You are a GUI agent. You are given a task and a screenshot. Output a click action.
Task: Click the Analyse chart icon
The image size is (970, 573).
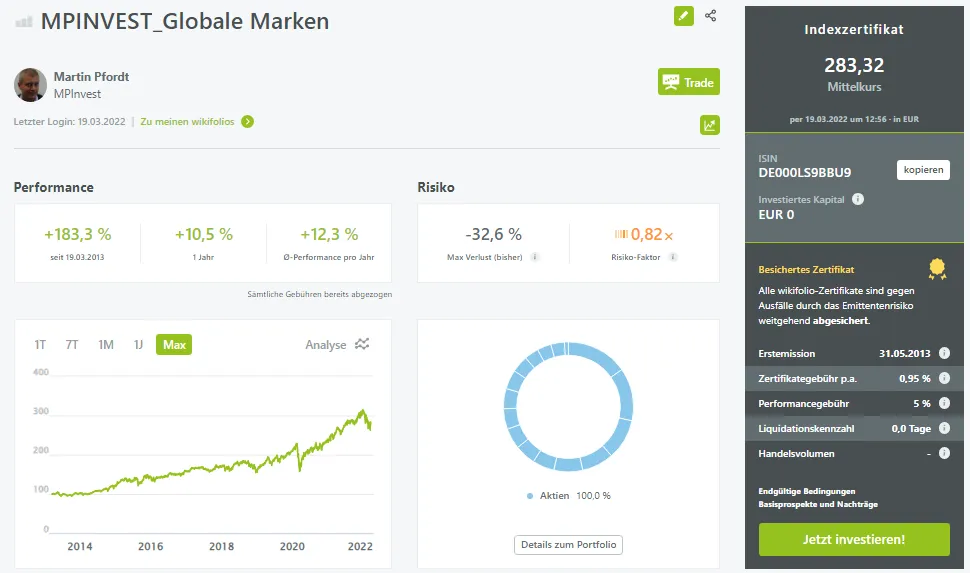pos(362,344)
